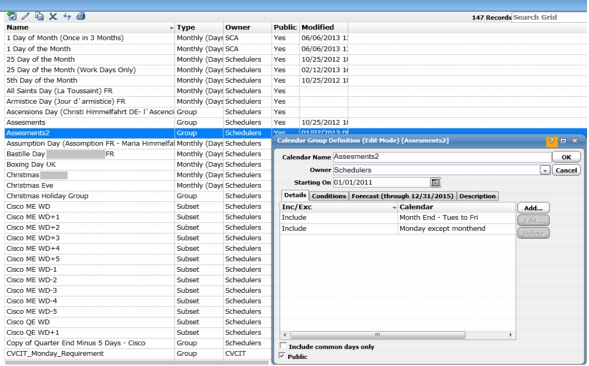Switch to the Details tab
The height and width of the screenshot is (366, 589).
coord(295,195)
